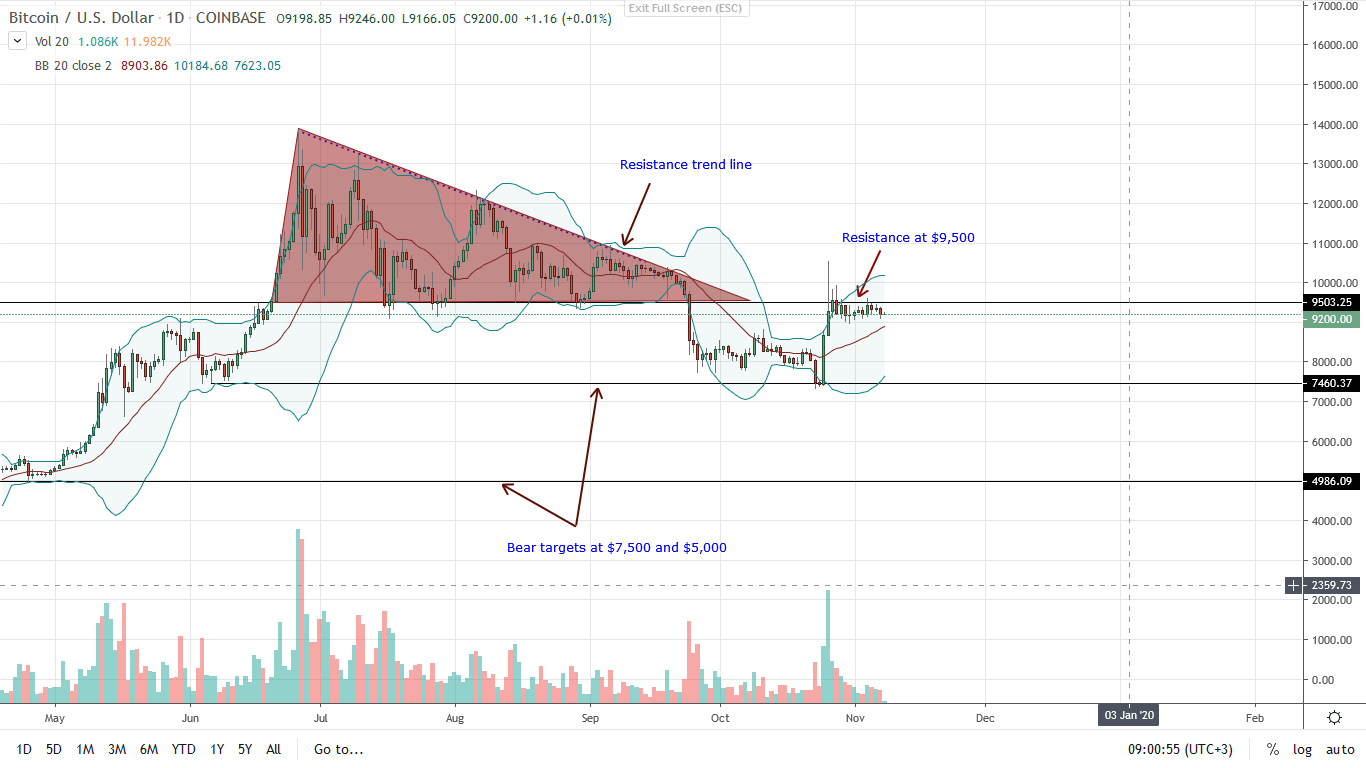The width and height of the screenshot is (1366, 768).
Task: Select the YTD time range
Action: pyautogui.click(x=184, y=749)
